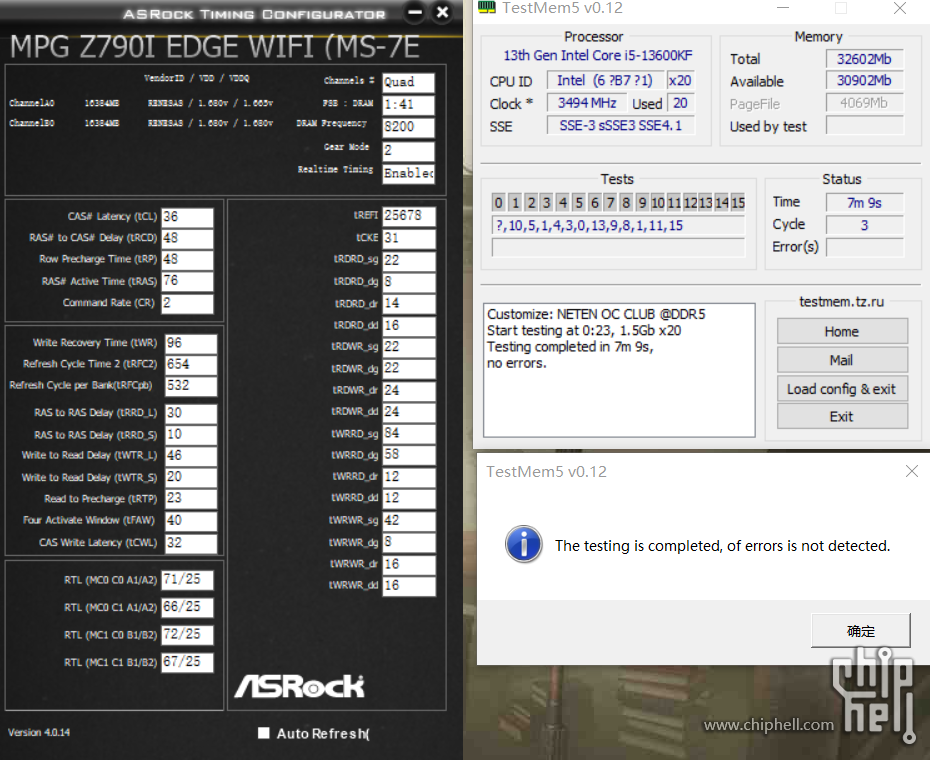Screen dimensions: 930x760
Task: Click test number 7 box in Tests
Action: 610,203
